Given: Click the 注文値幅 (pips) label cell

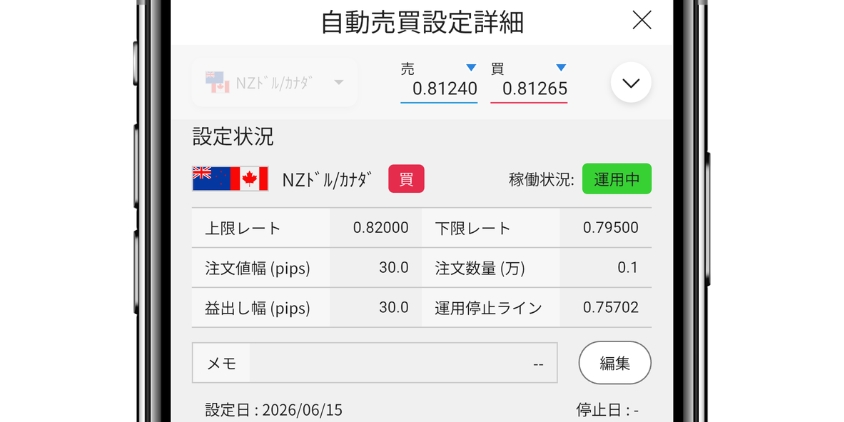Looking at the screenshot, I should 261,268.
